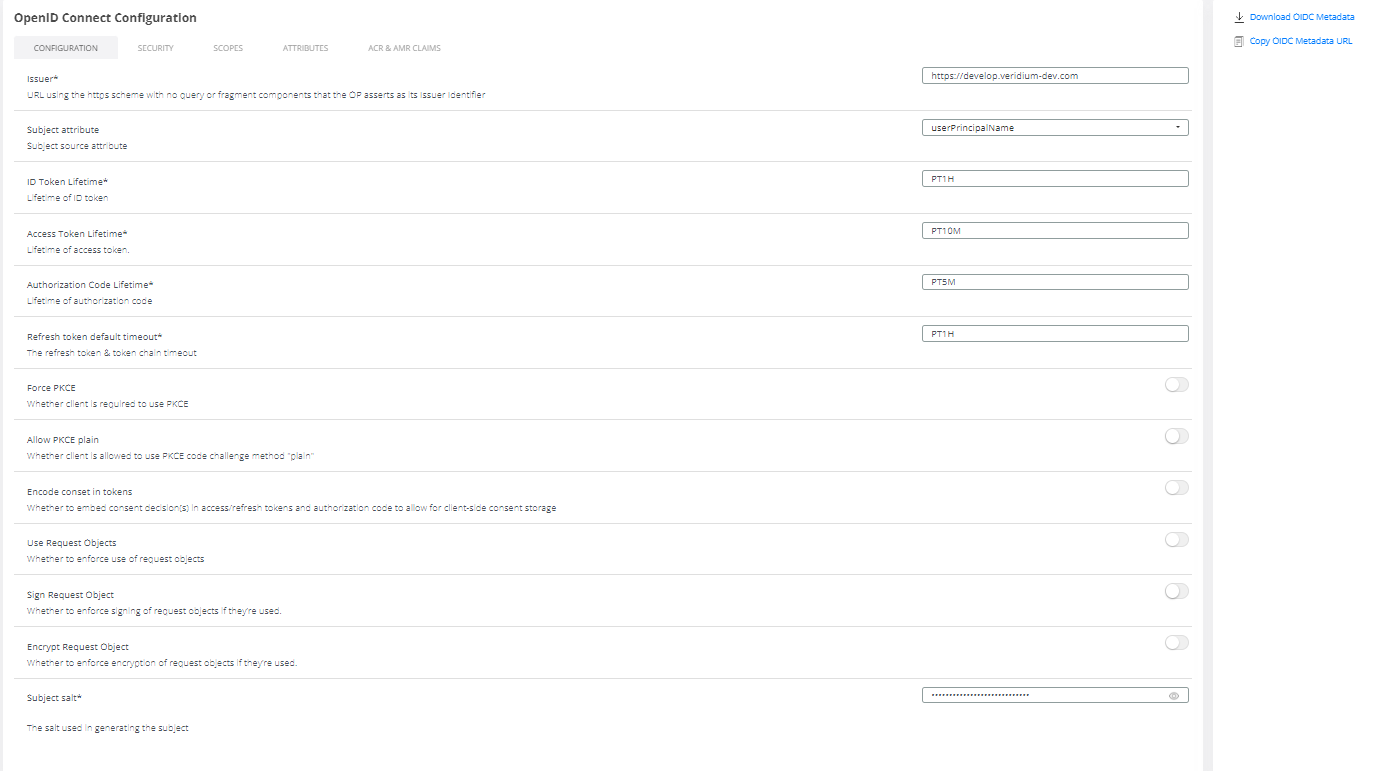
Task: Switch to the SECURITY tab
Action: 155,47
